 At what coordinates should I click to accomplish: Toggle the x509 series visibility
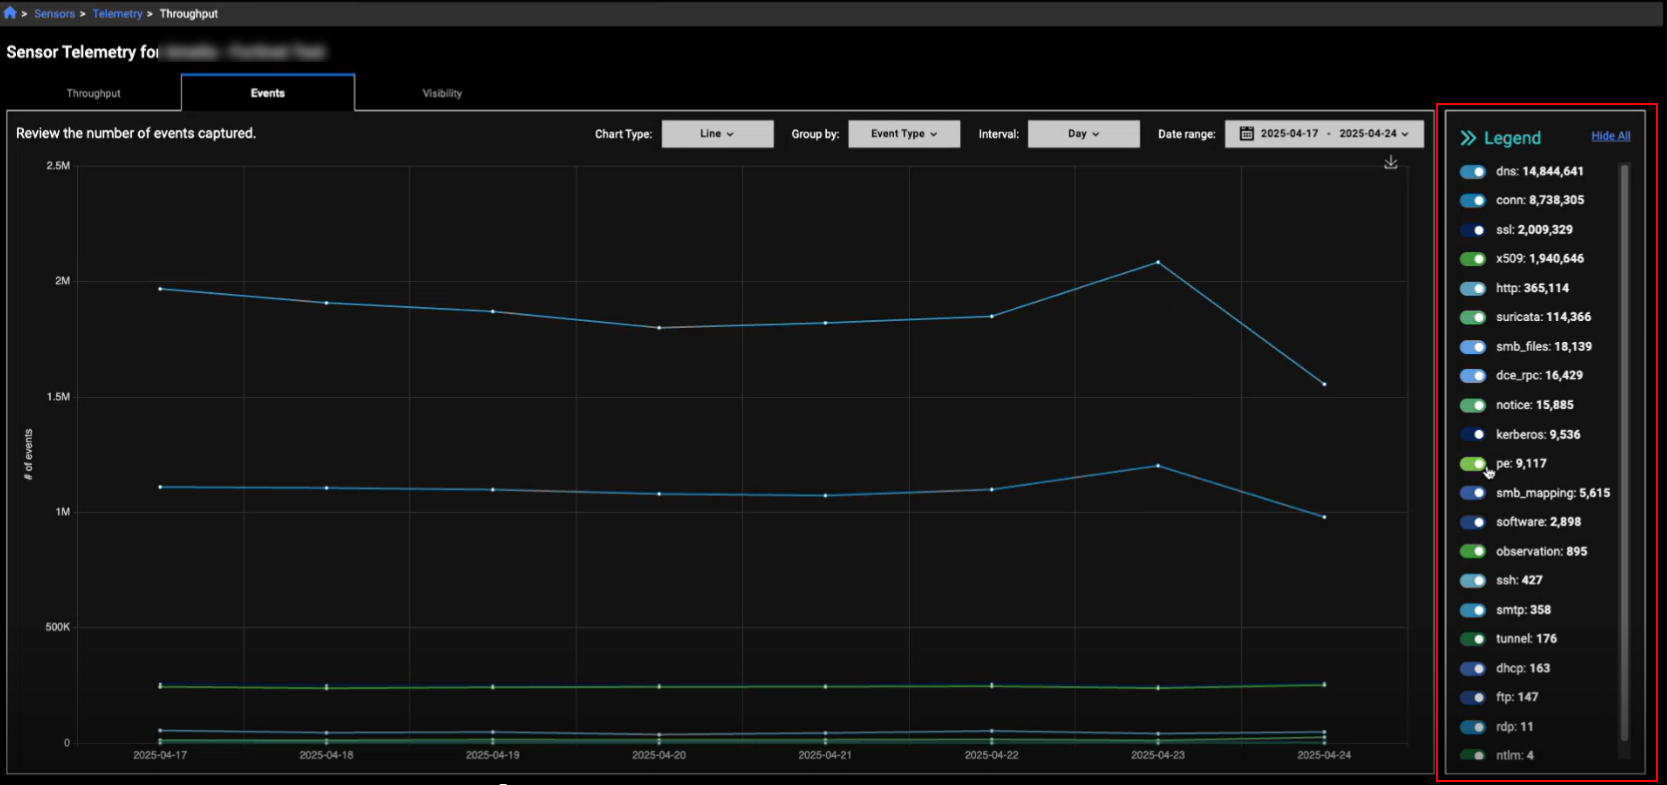point(1472,259)
